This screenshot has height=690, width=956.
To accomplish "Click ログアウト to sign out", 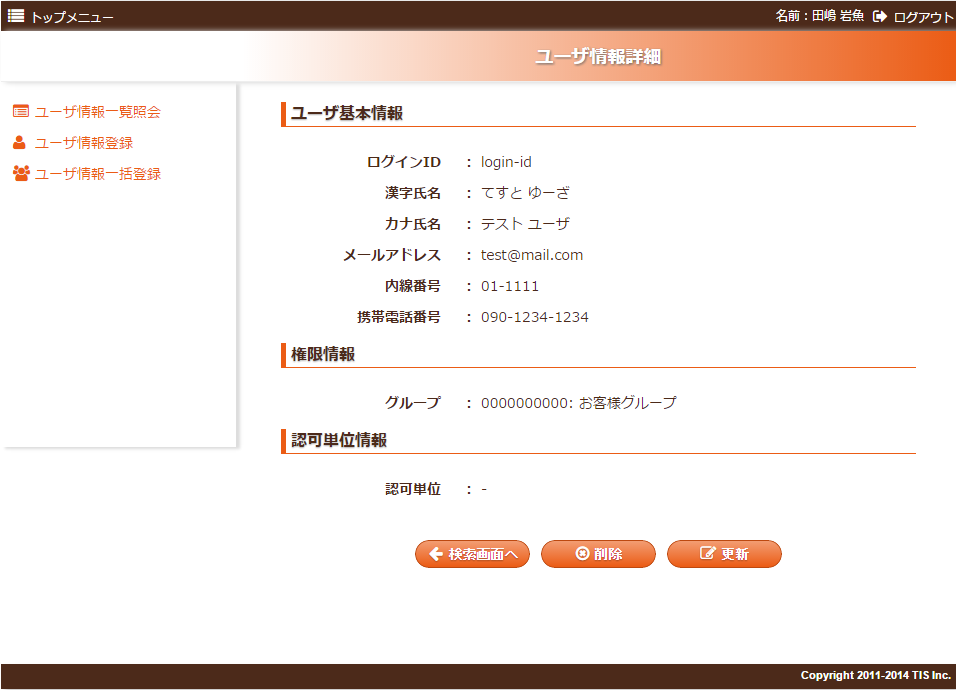I will tap(923, 17).
